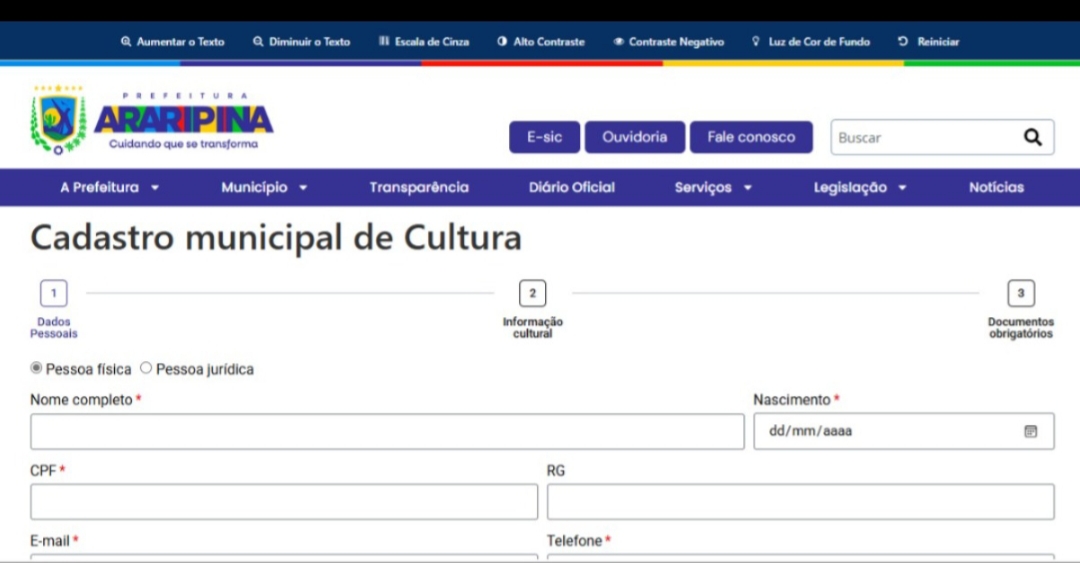
Task: Click the CPF input field
Action: click(x=284, y=502)
